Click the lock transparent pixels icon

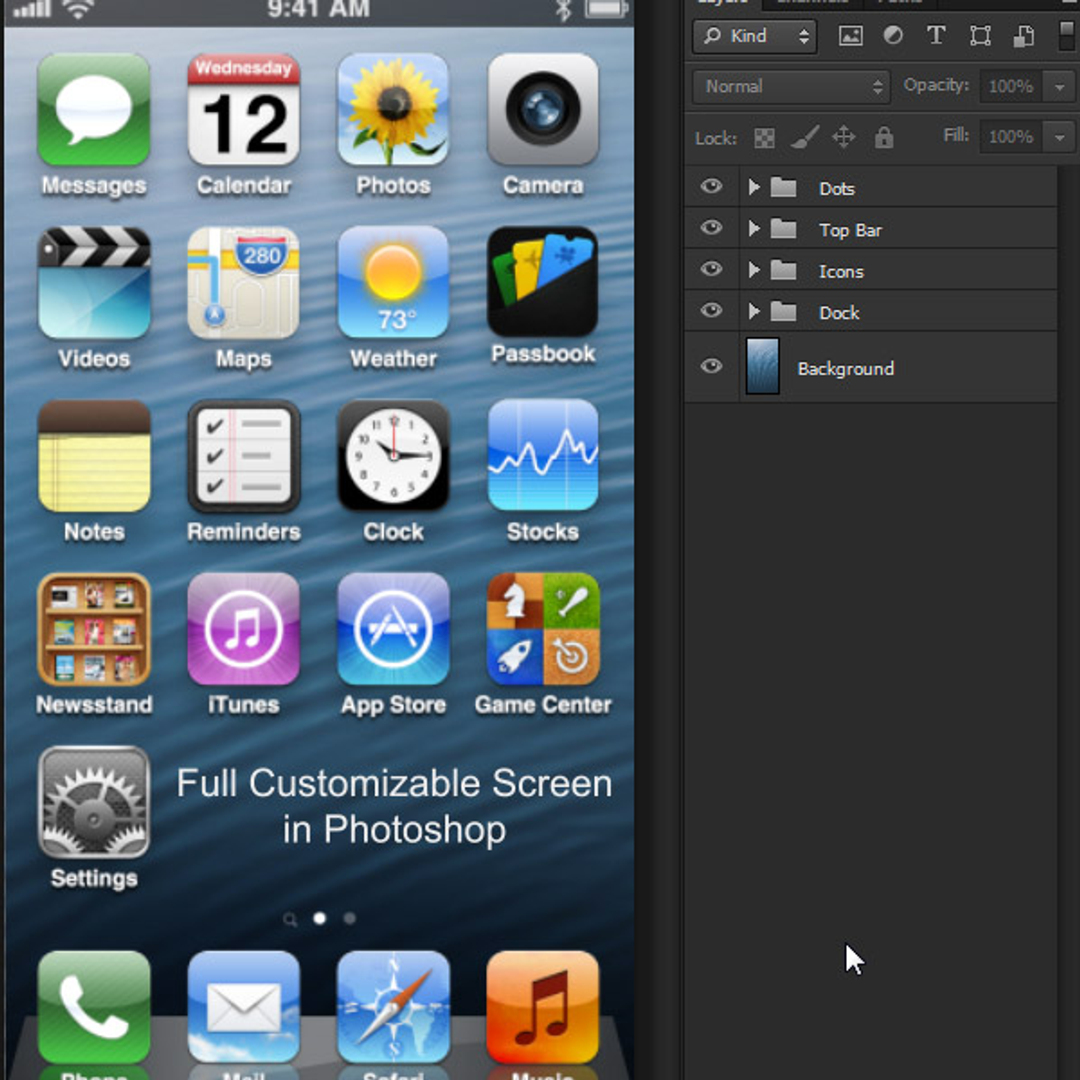[764, 138]
